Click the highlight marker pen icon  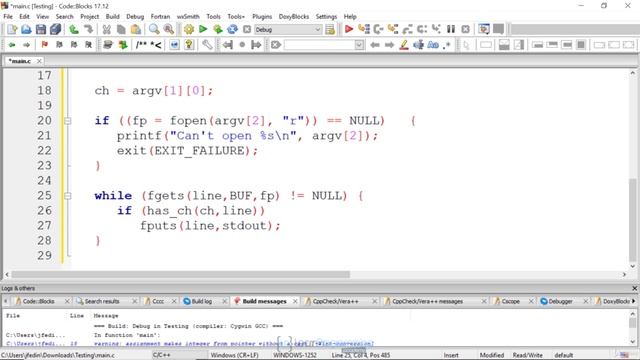pyautogui.click(x=404, y=45)
